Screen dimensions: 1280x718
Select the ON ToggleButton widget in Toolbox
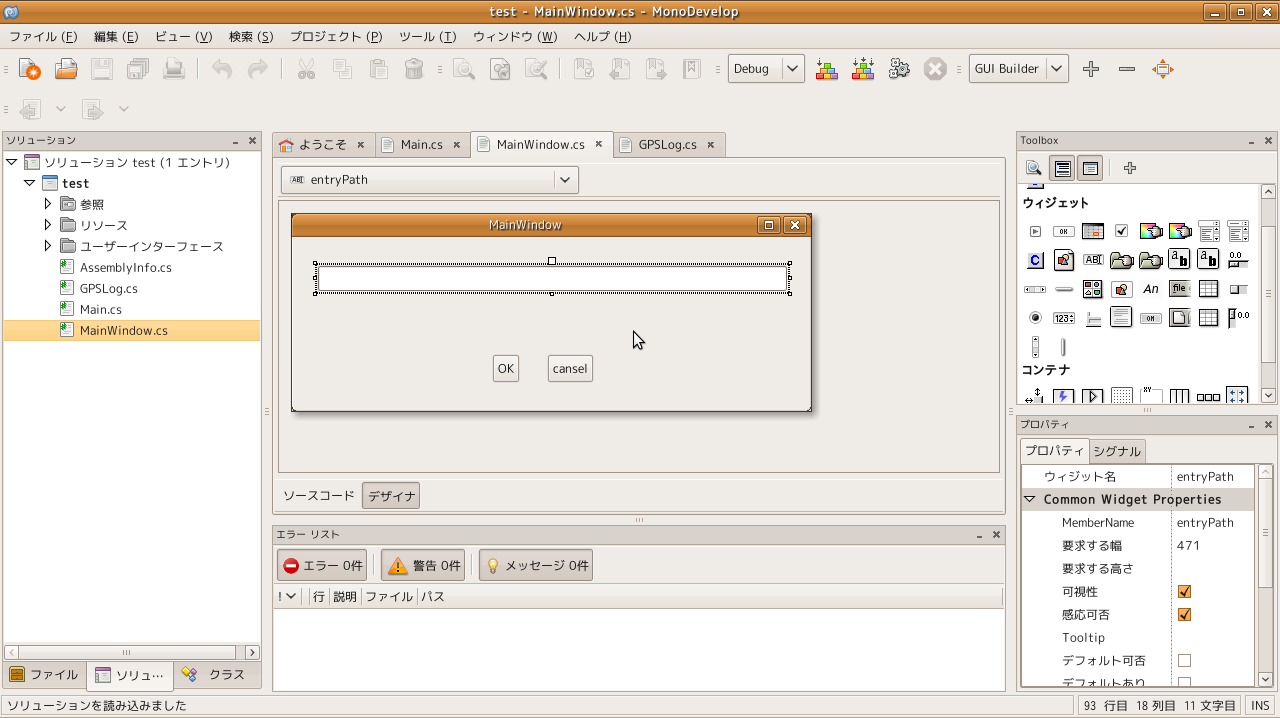[1151, 318]
